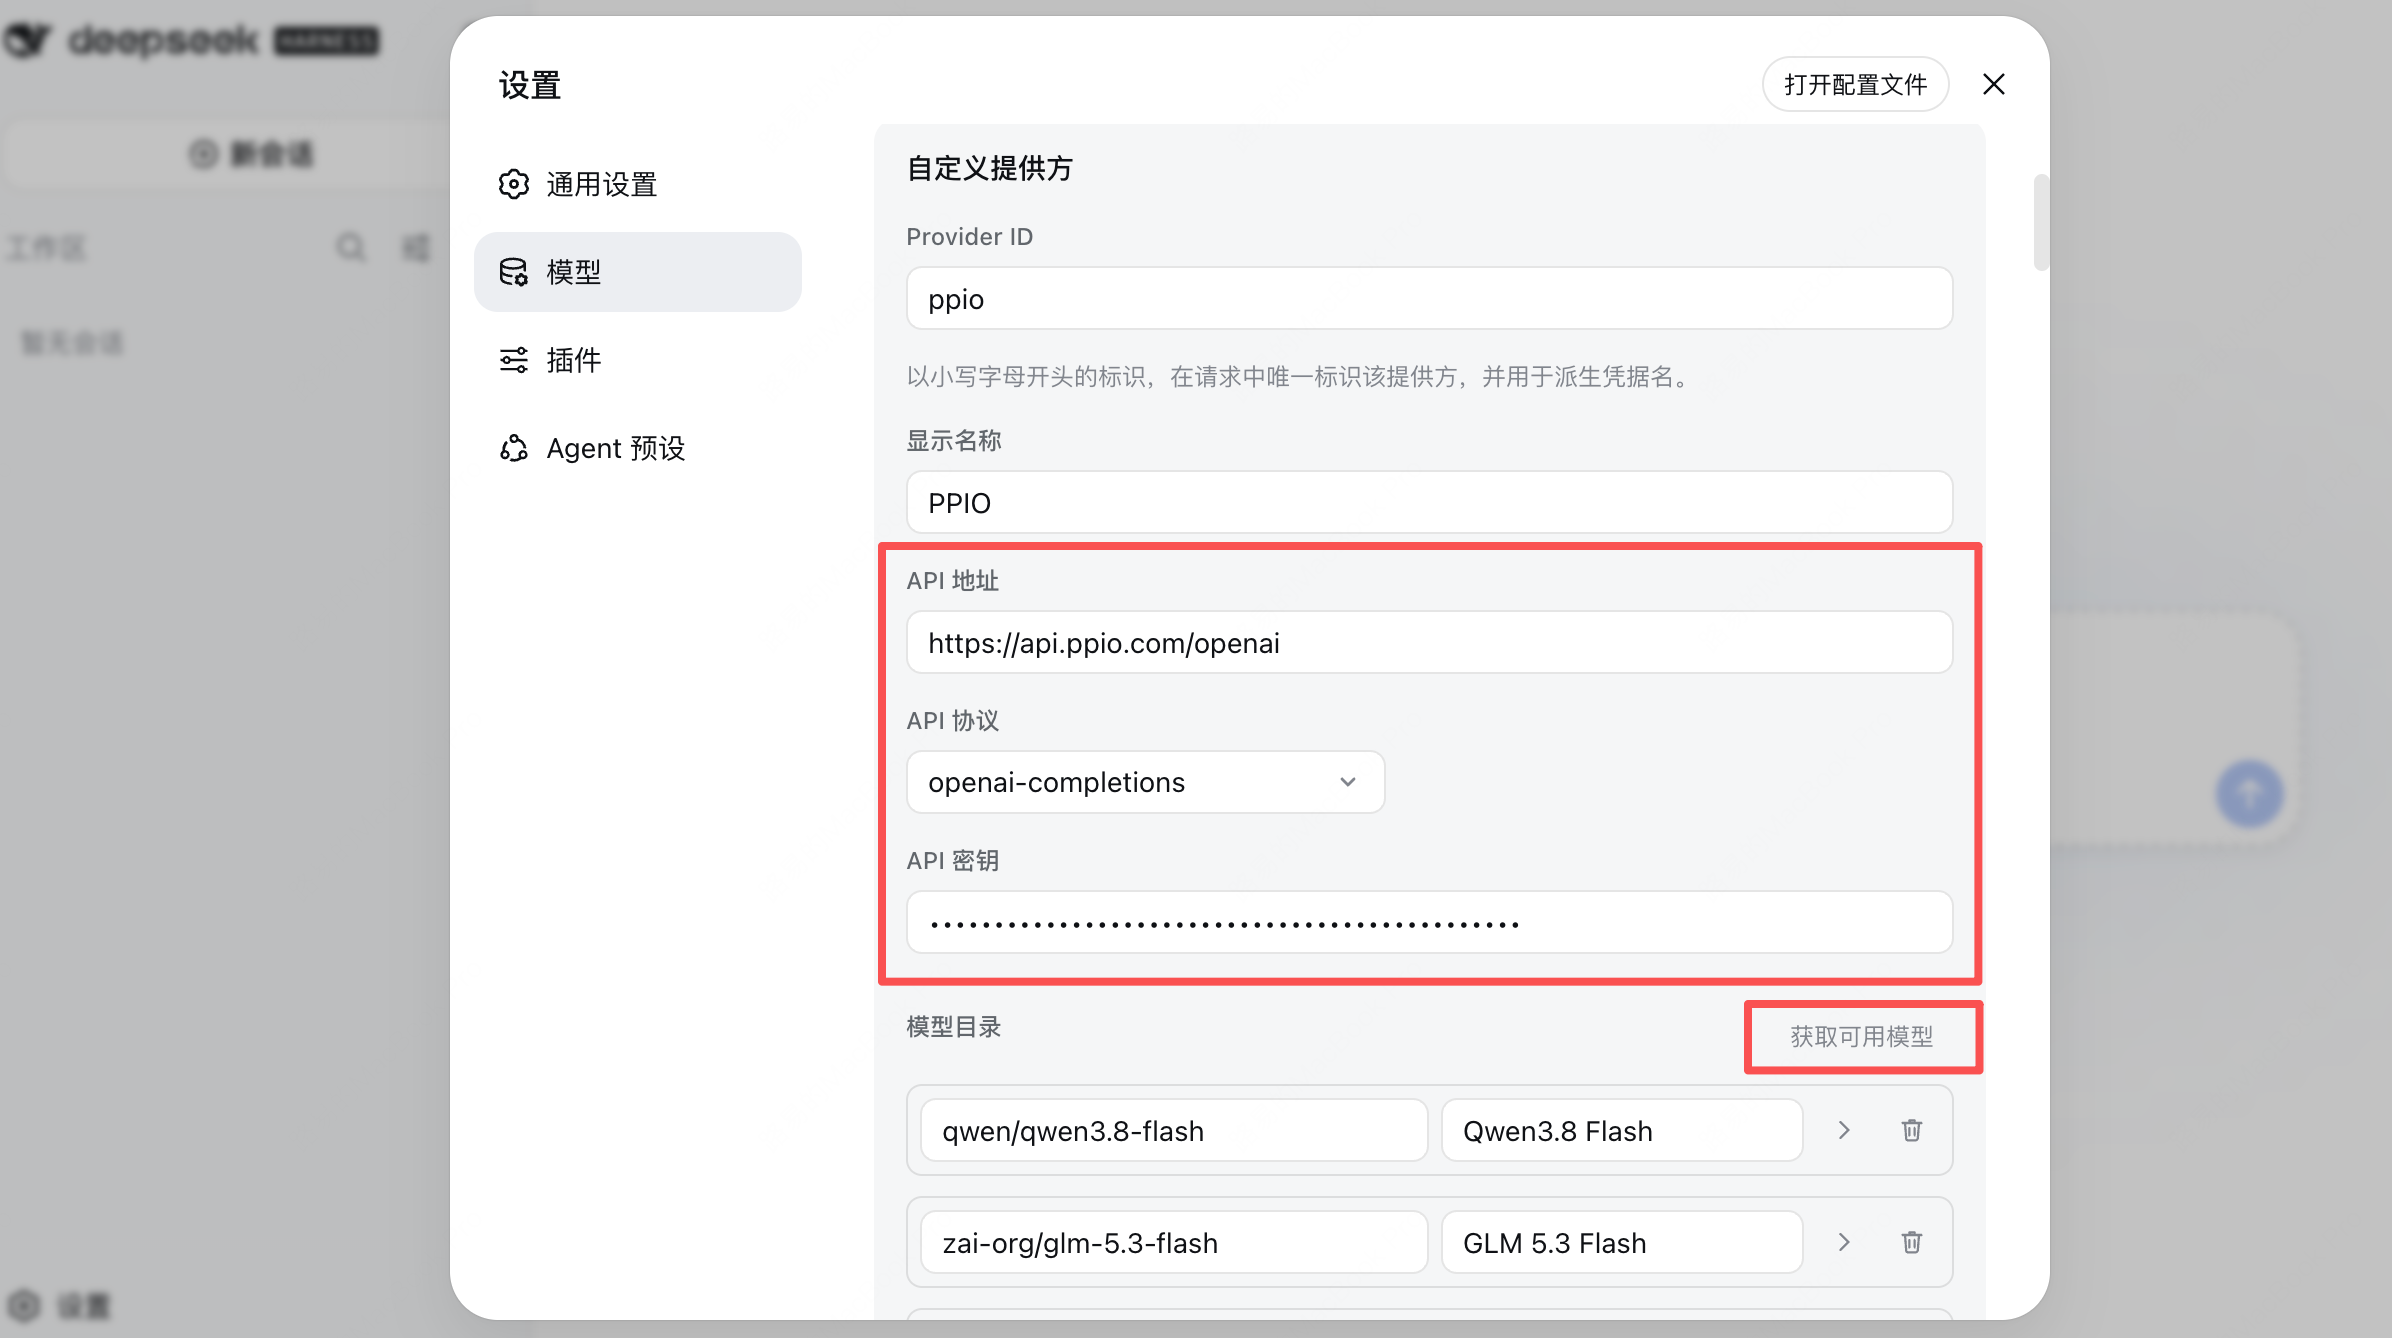This screenshot has height=1338, width=2392.
Task: Click the sliders icon beside 插件
Action: click(x=514, y=360)
